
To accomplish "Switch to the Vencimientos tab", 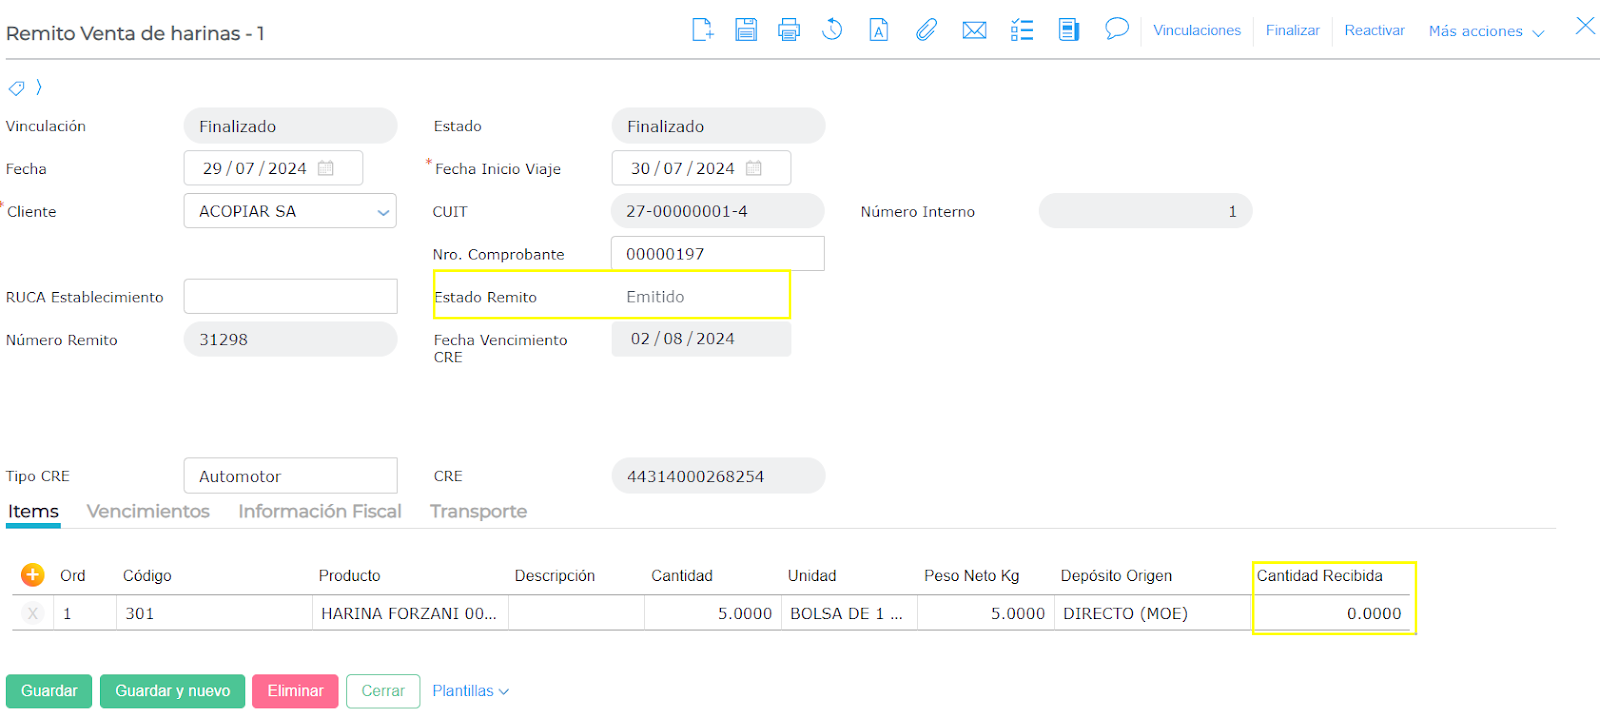I will [x=148, y=511].
